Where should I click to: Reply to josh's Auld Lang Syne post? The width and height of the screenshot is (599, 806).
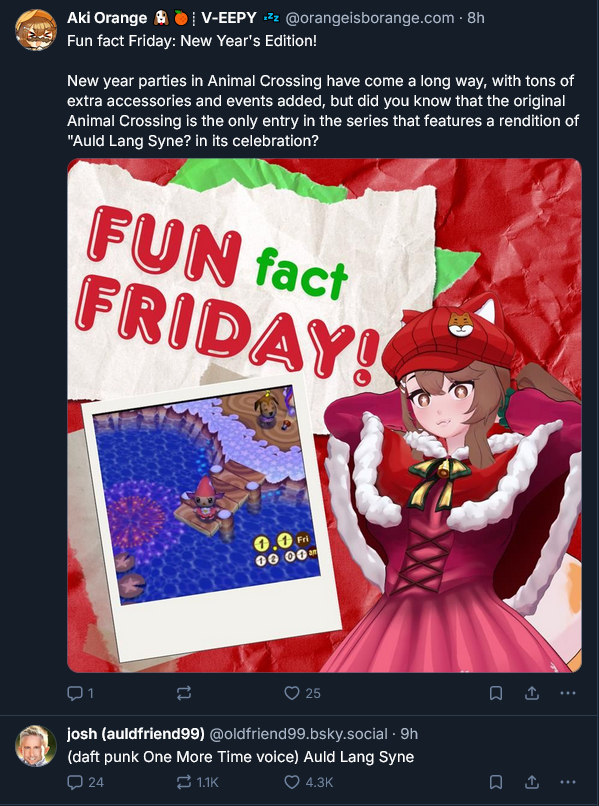(85, 782)
